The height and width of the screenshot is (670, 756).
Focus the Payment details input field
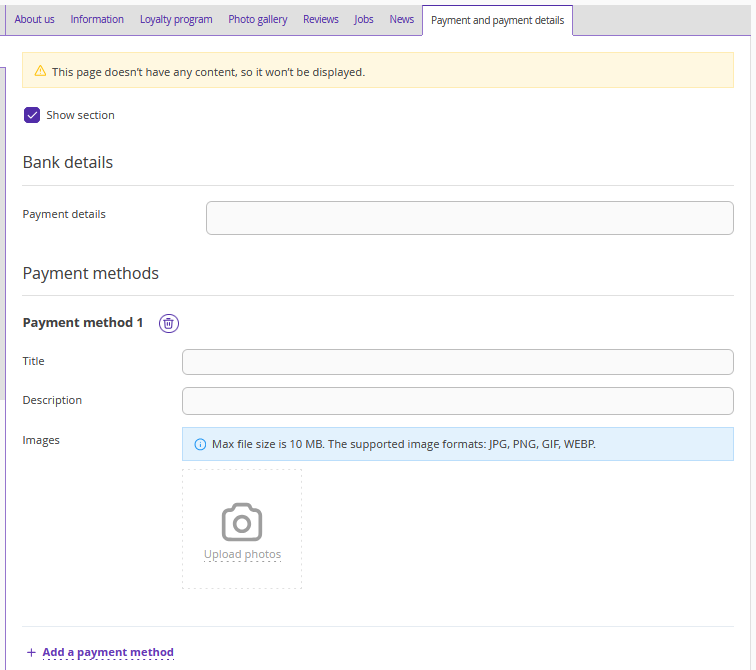(x=470, y=218)
